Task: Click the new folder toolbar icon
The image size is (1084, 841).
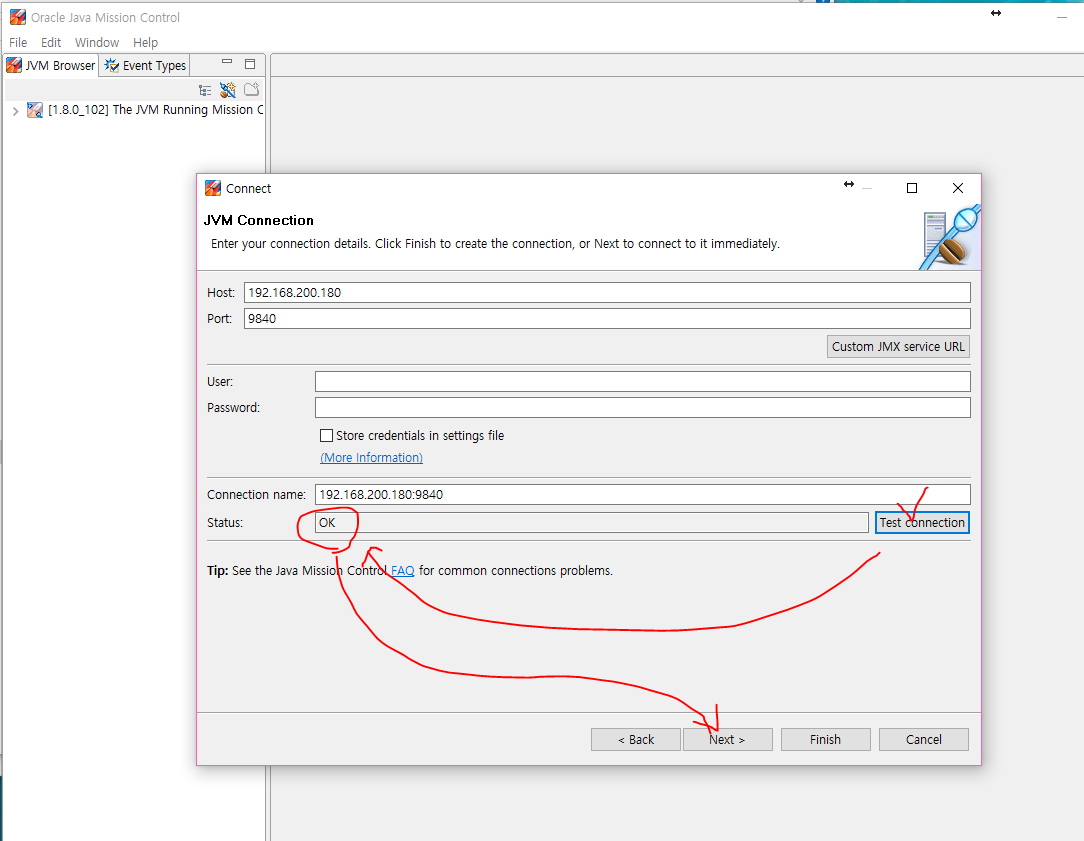Action: pyautogui.click(x=252, y=89)
